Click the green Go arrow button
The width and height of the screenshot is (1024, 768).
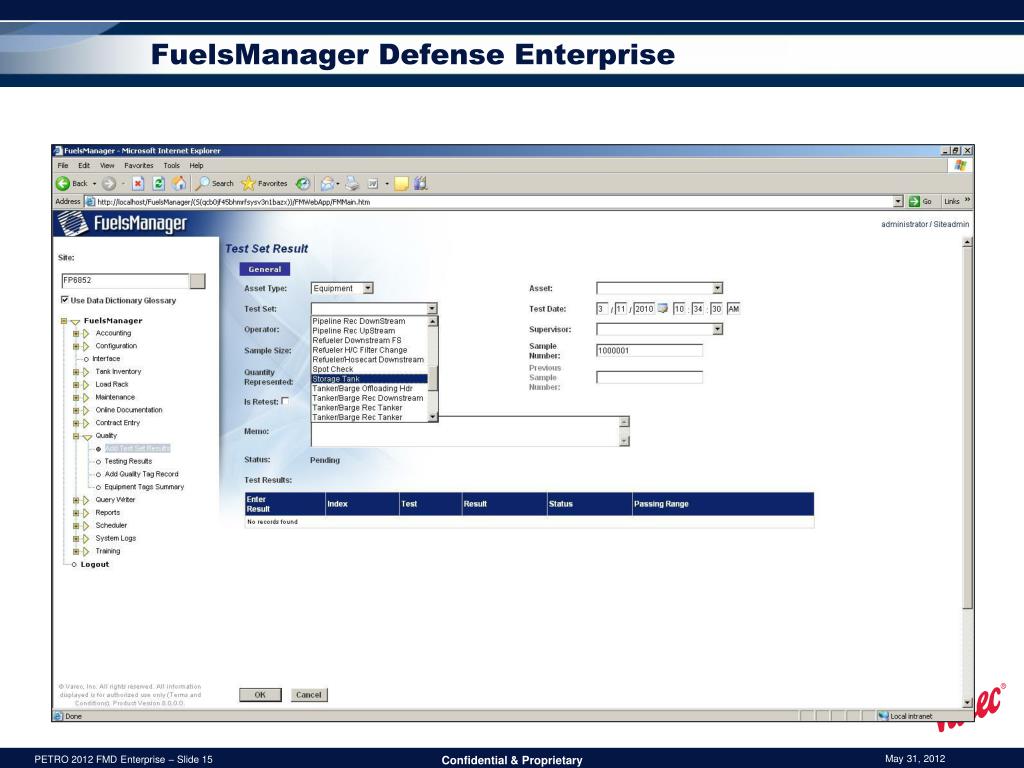pos(914,201)
